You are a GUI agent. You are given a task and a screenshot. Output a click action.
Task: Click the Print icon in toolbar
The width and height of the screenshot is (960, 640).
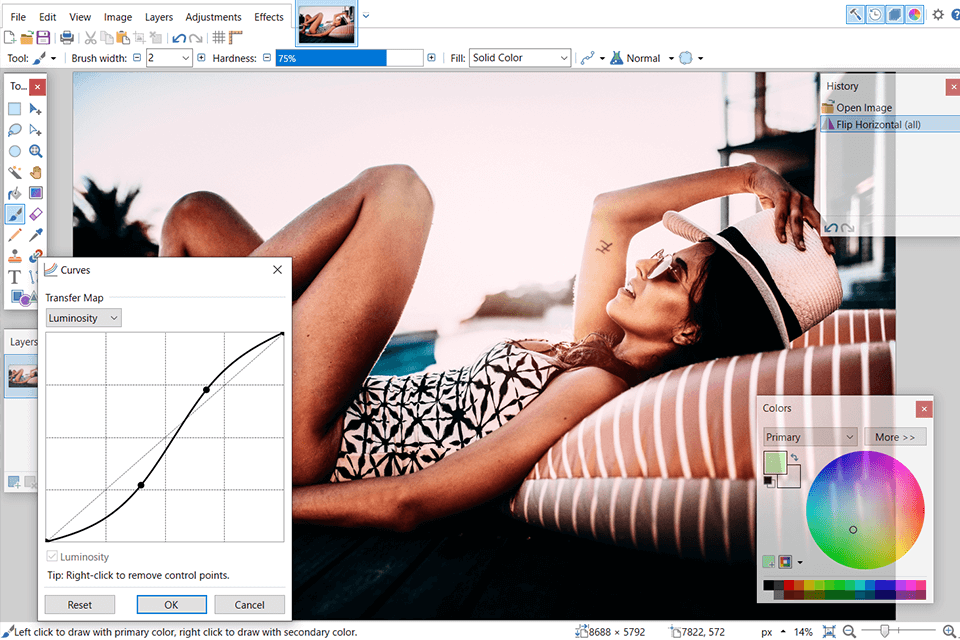tap(67, 38)
